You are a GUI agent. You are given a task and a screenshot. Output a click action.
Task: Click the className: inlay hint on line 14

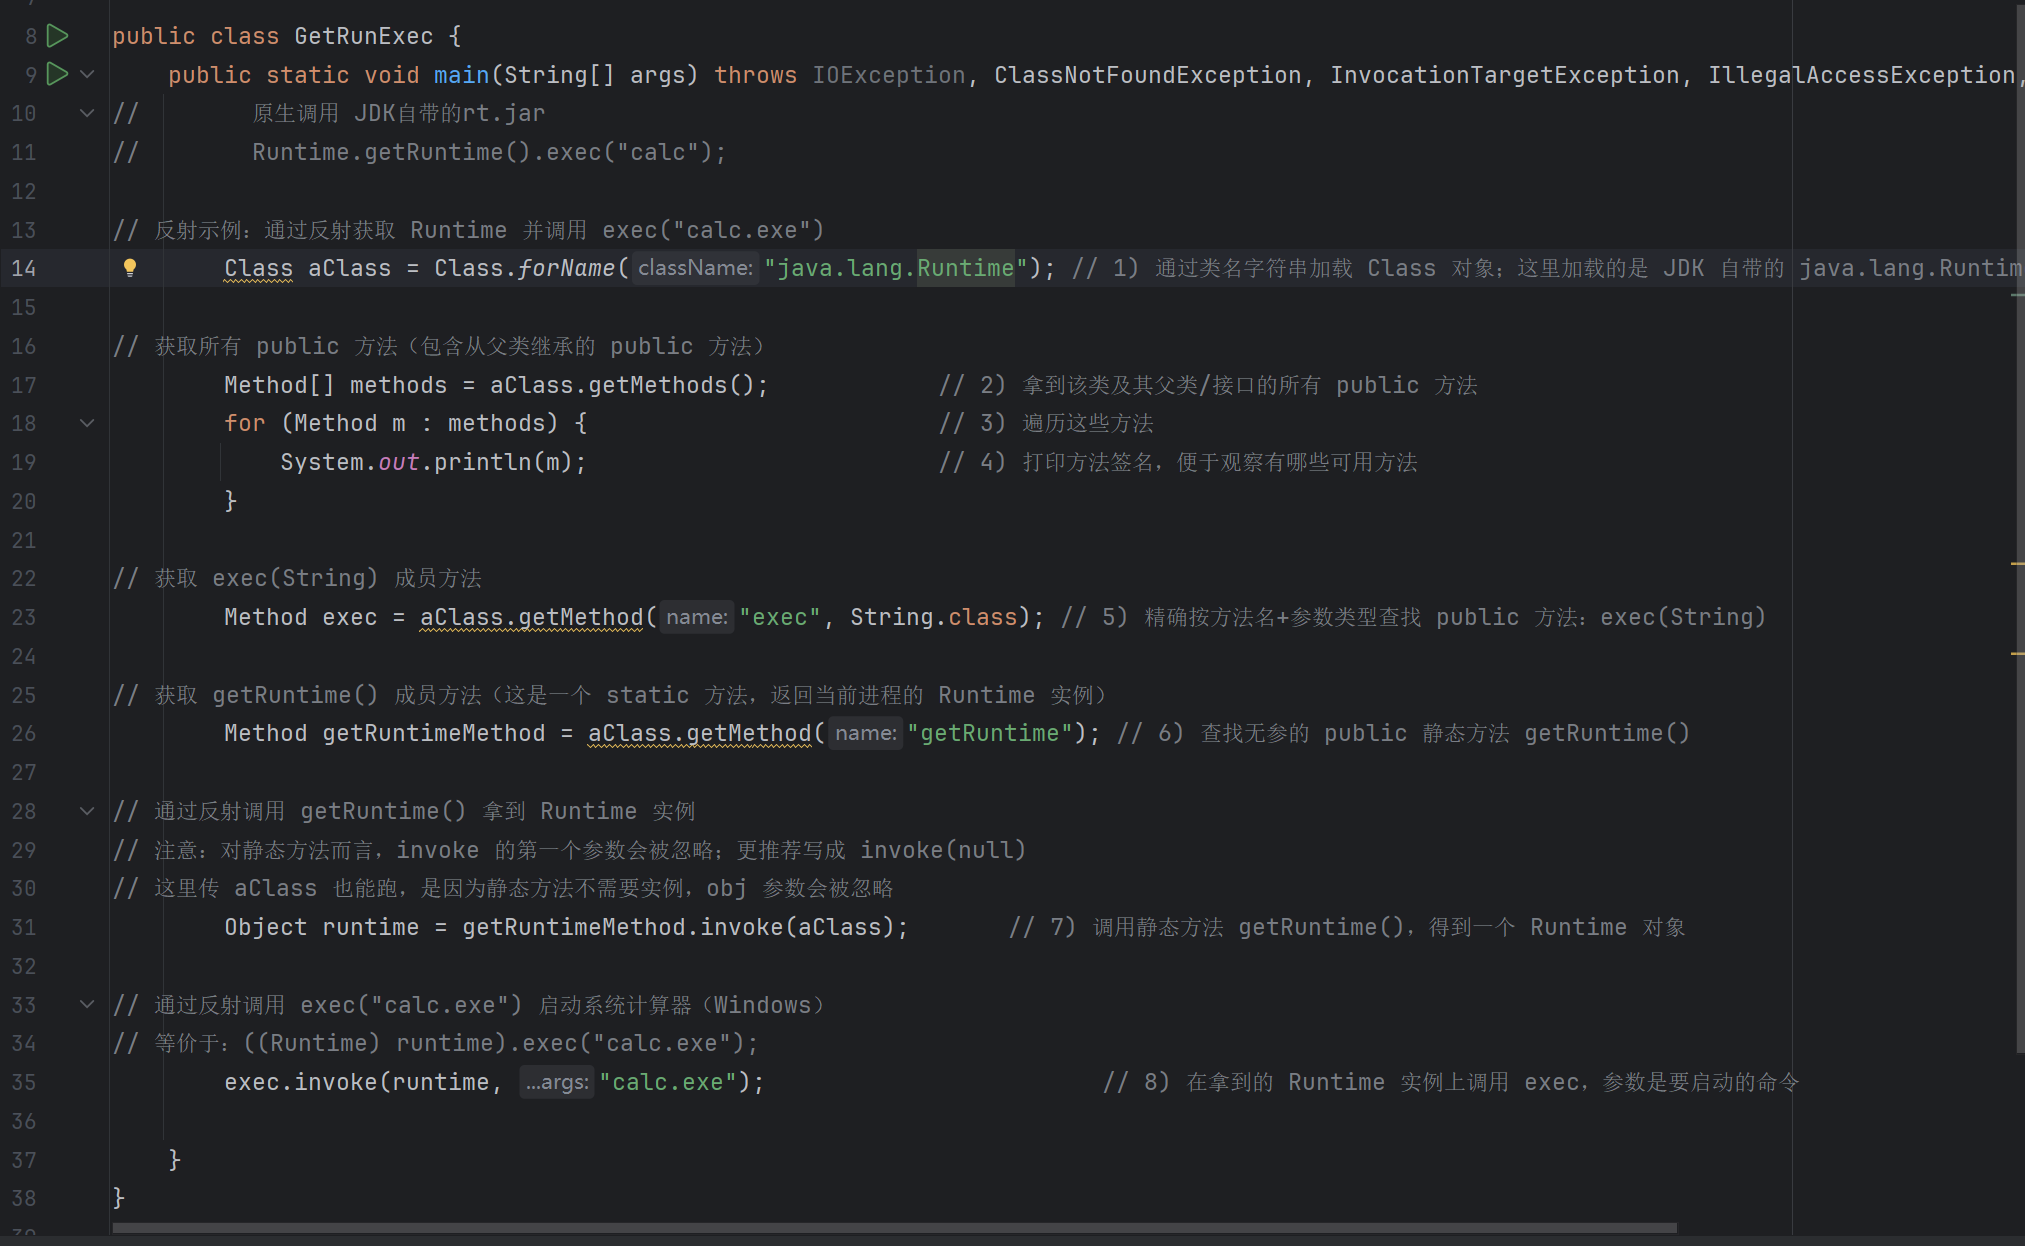[695, 268]
